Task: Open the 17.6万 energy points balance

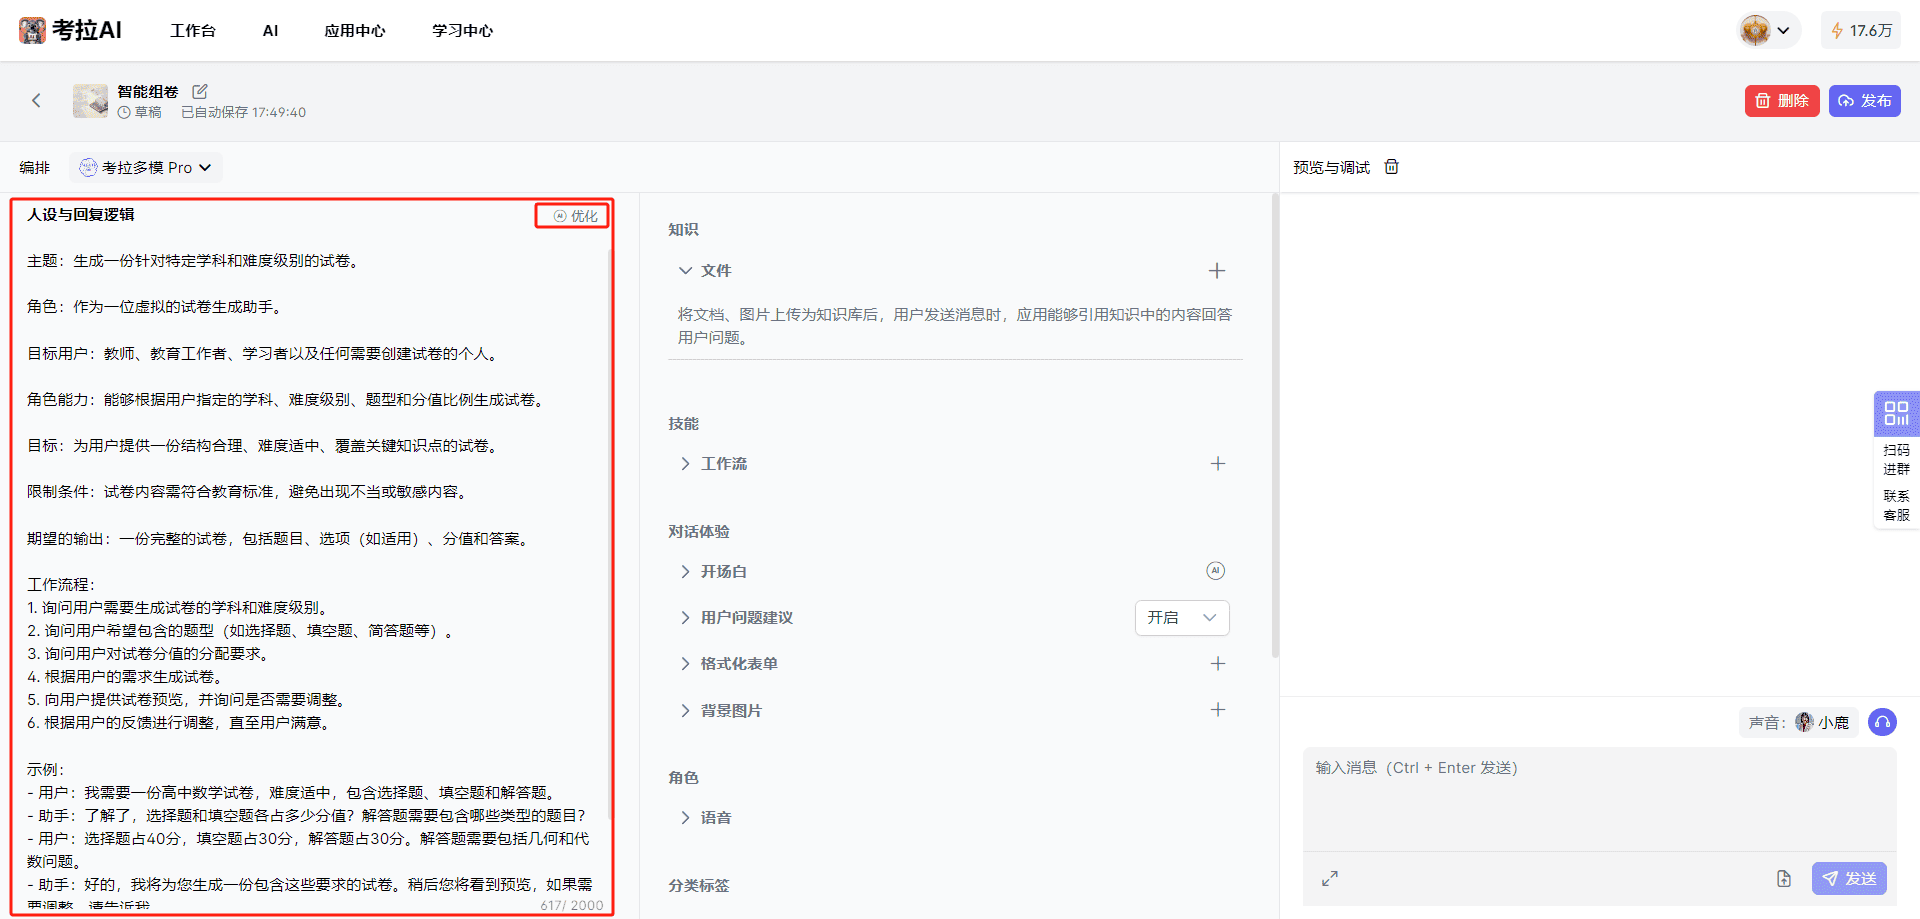Action: pos(1861,30)
